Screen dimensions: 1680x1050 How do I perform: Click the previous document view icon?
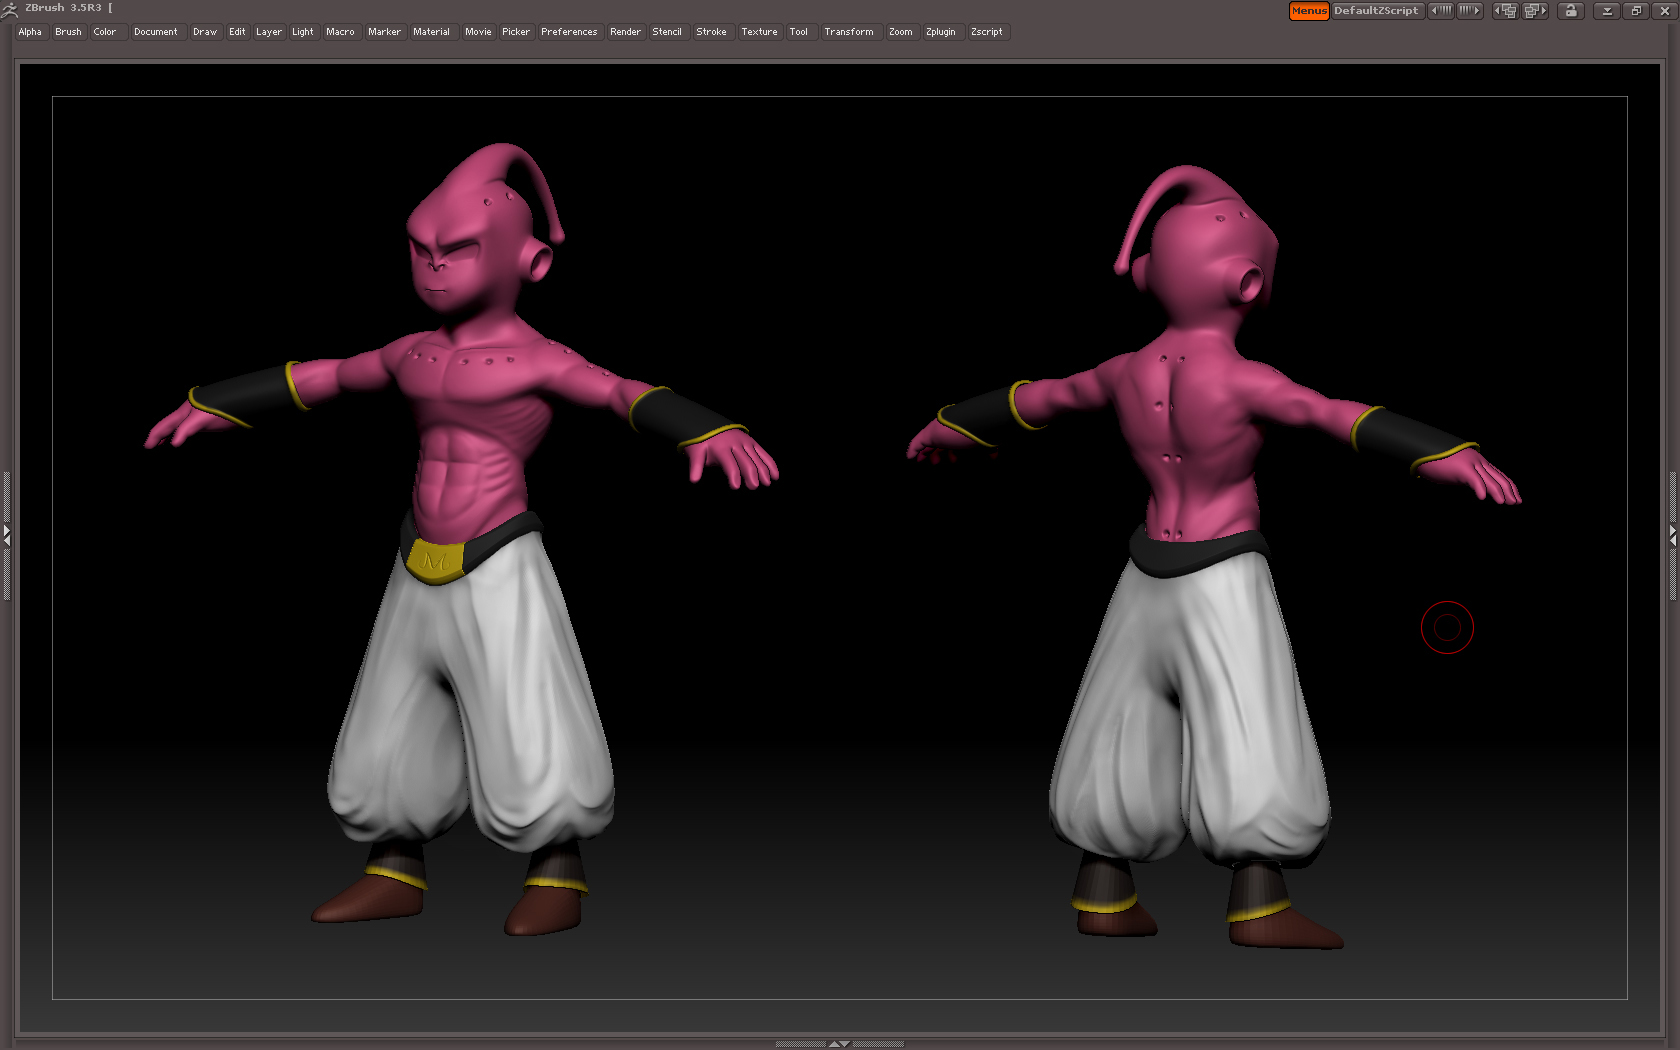pos(1505,10)
